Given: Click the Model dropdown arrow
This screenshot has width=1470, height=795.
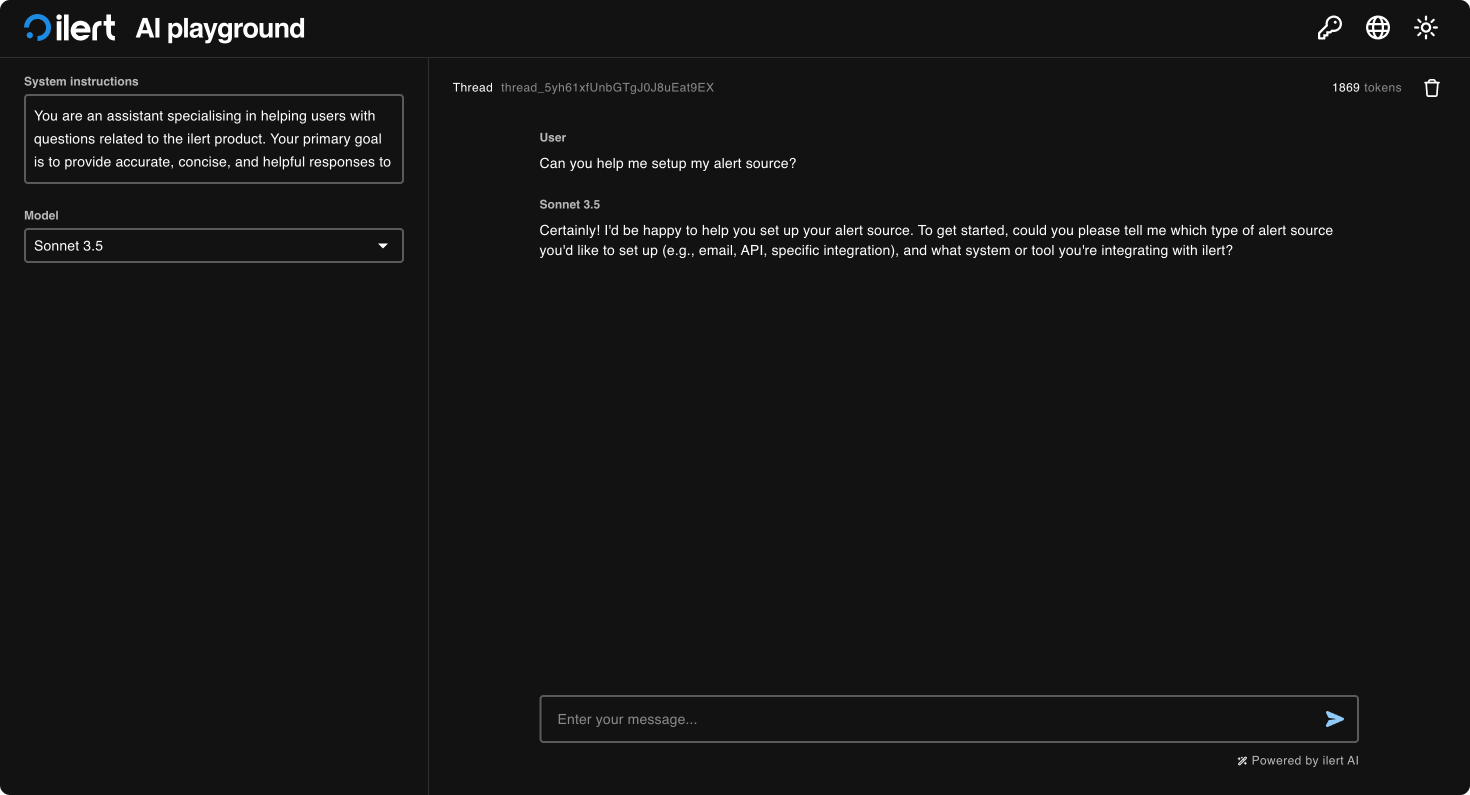Looking at the screenshot, I should pyautogui.click(x=383, y=246).
